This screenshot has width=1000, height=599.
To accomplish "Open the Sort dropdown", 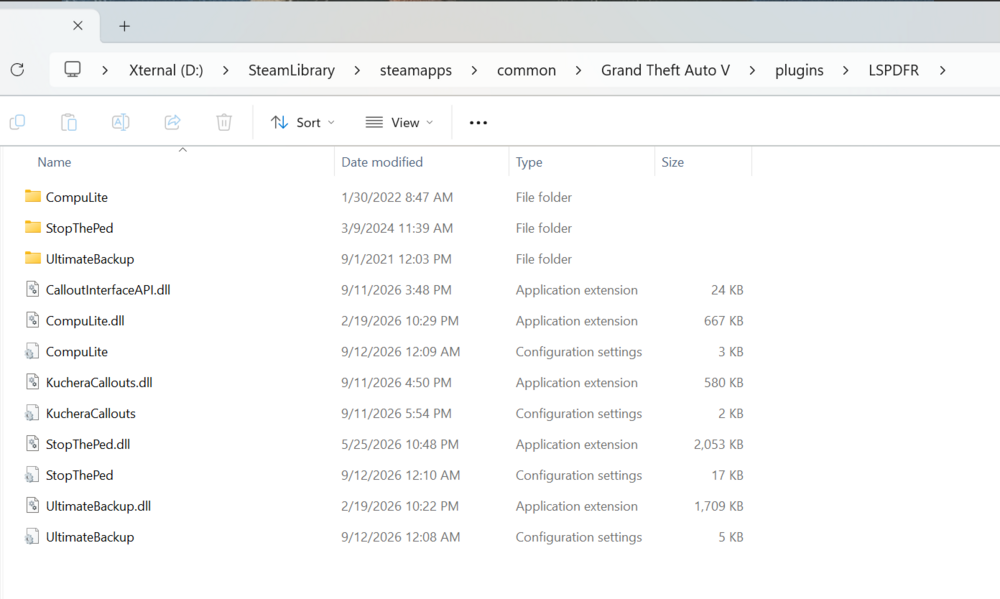I will click(302, 122).
